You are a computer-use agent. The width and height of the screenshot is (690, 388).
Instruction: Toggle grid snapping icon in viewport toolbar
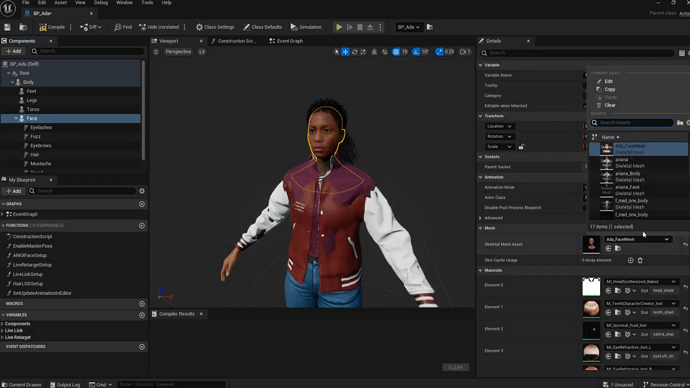396,52
